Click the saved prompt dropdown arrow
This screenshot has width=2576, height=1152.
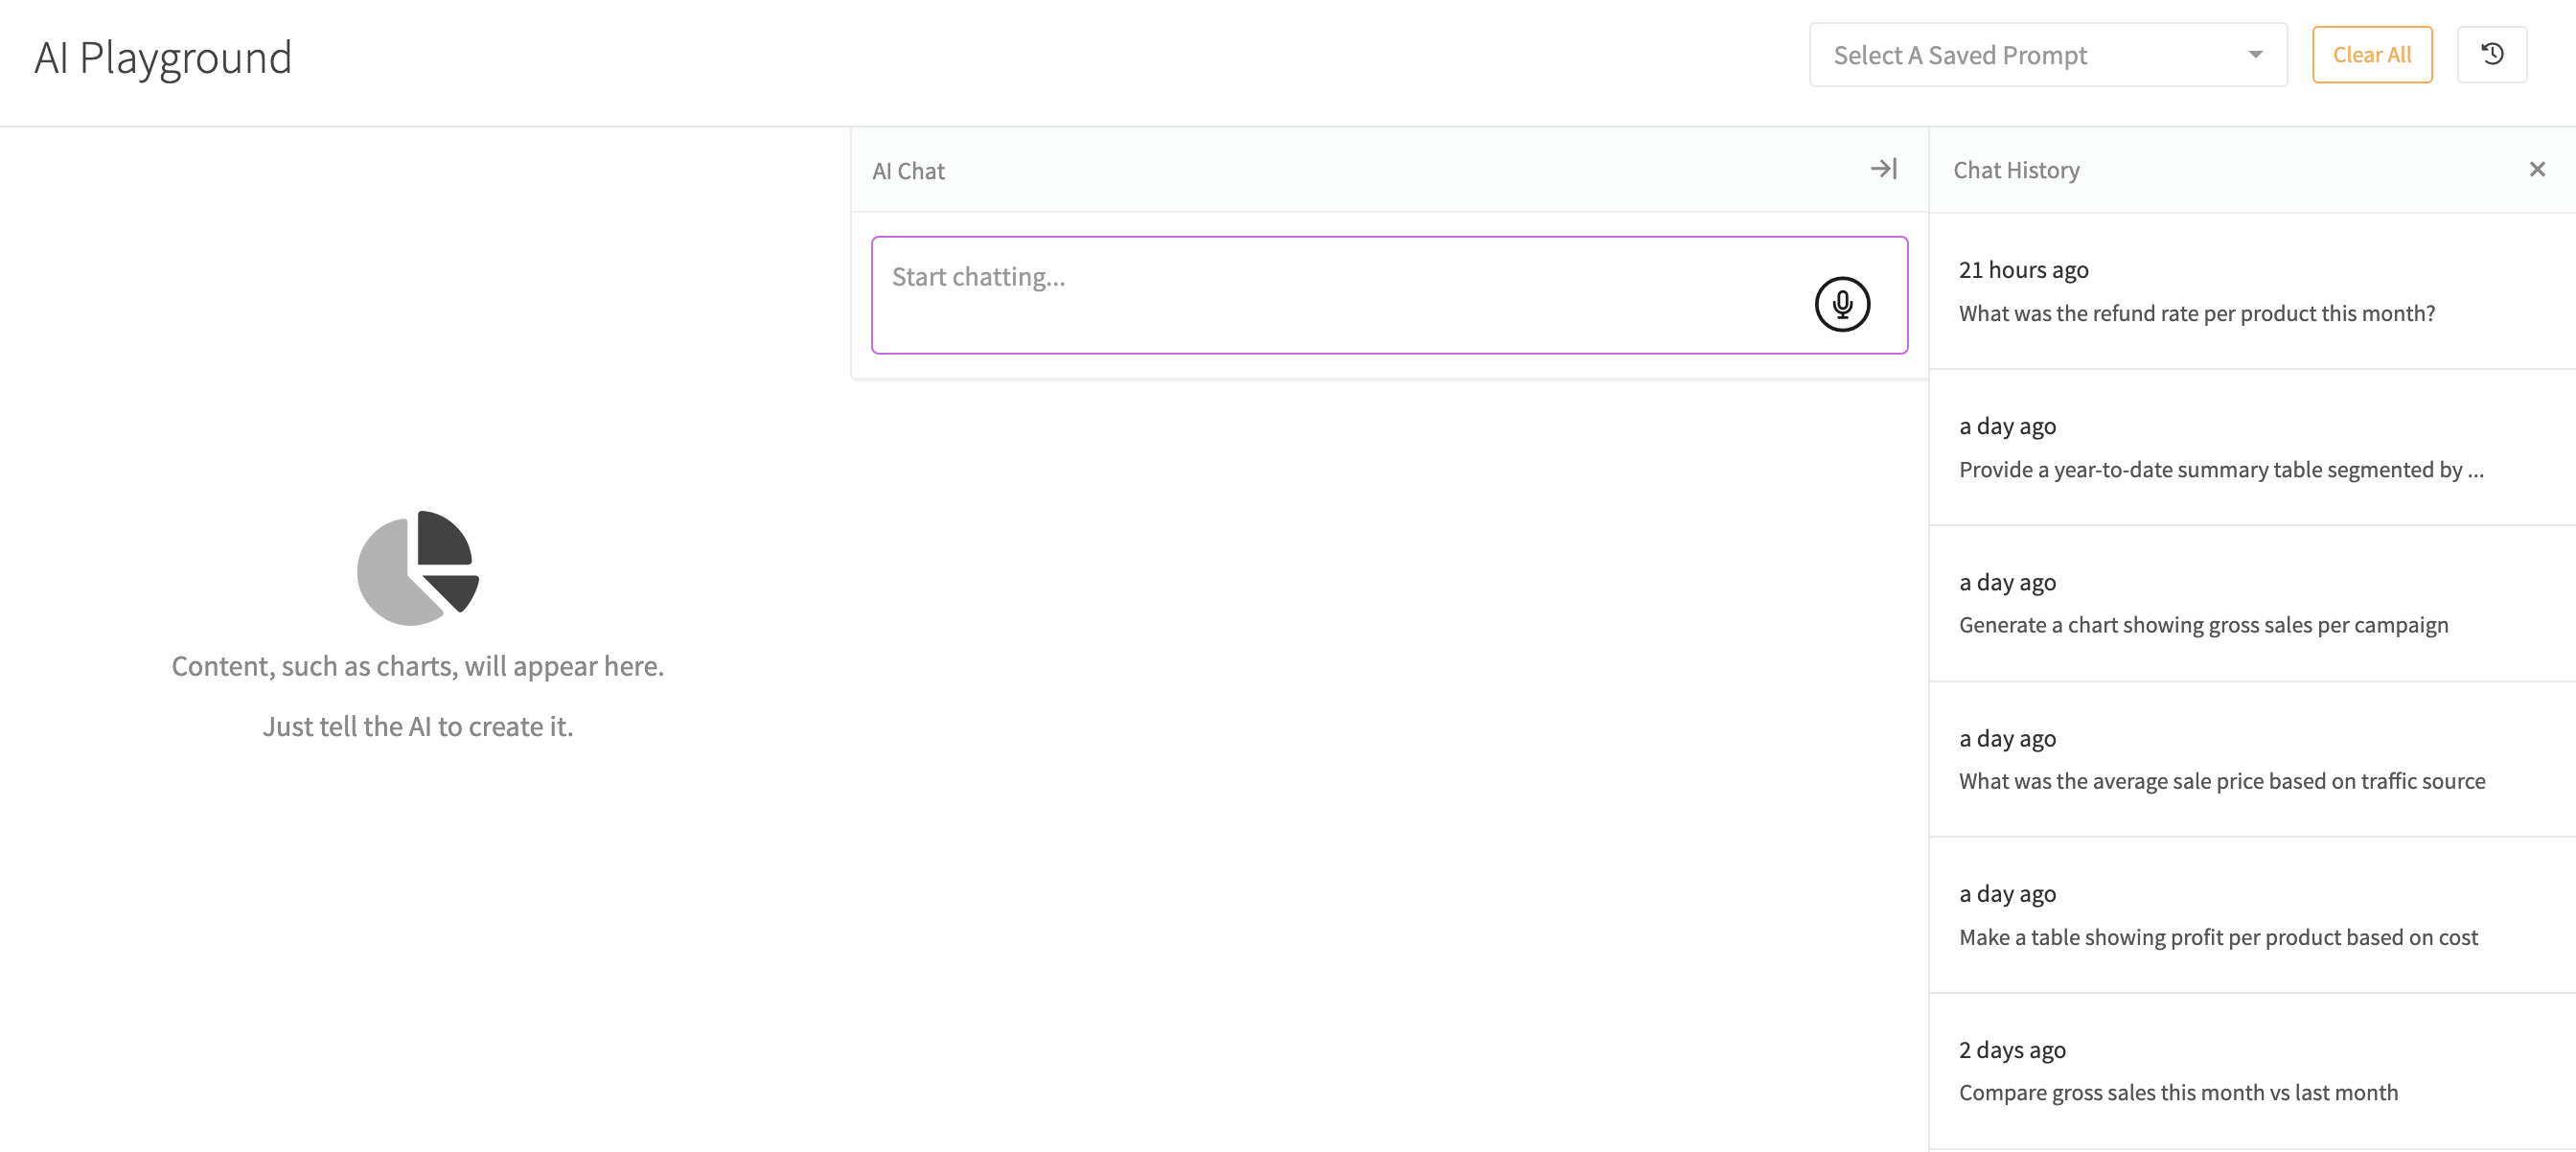point(2255,55)
